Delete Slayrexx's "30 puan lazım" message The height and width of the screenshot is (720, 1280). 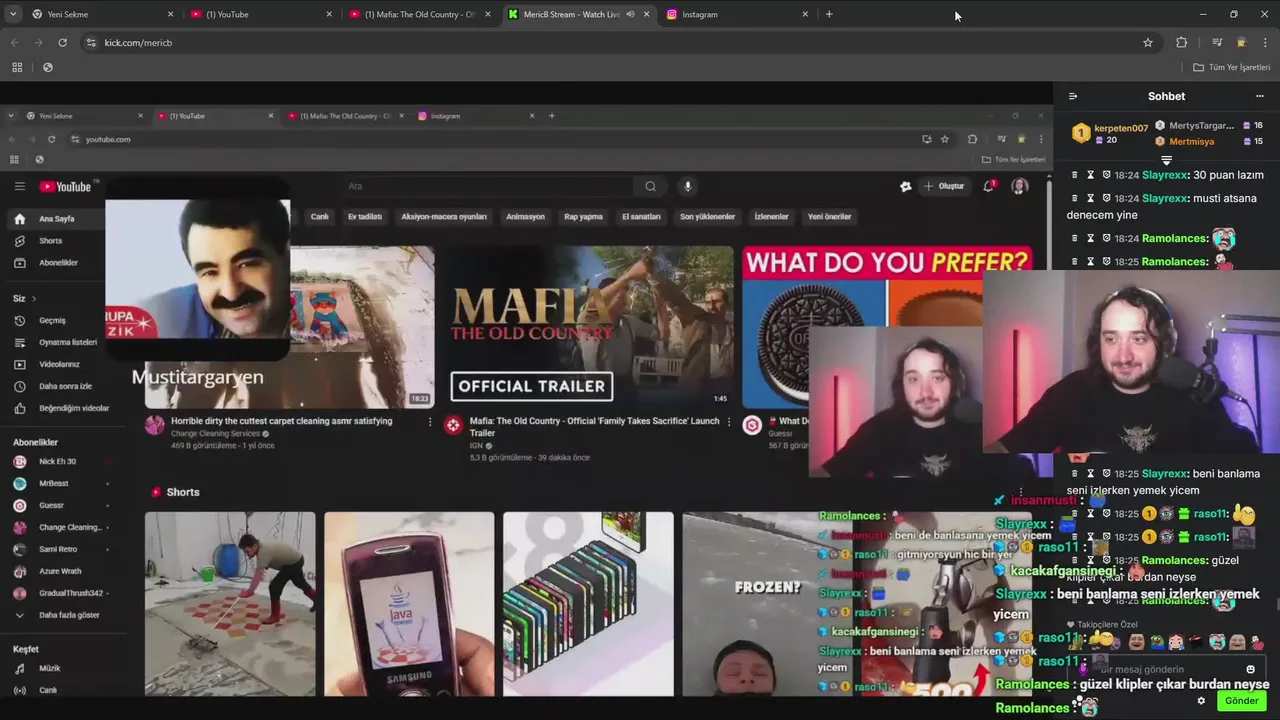coord(1075,175)
